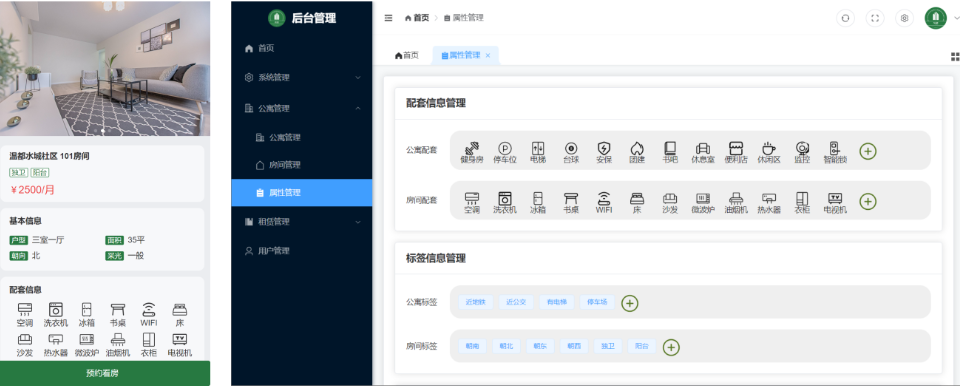
Task: Click the 安保 security shield icon
Action: point(604,148)
